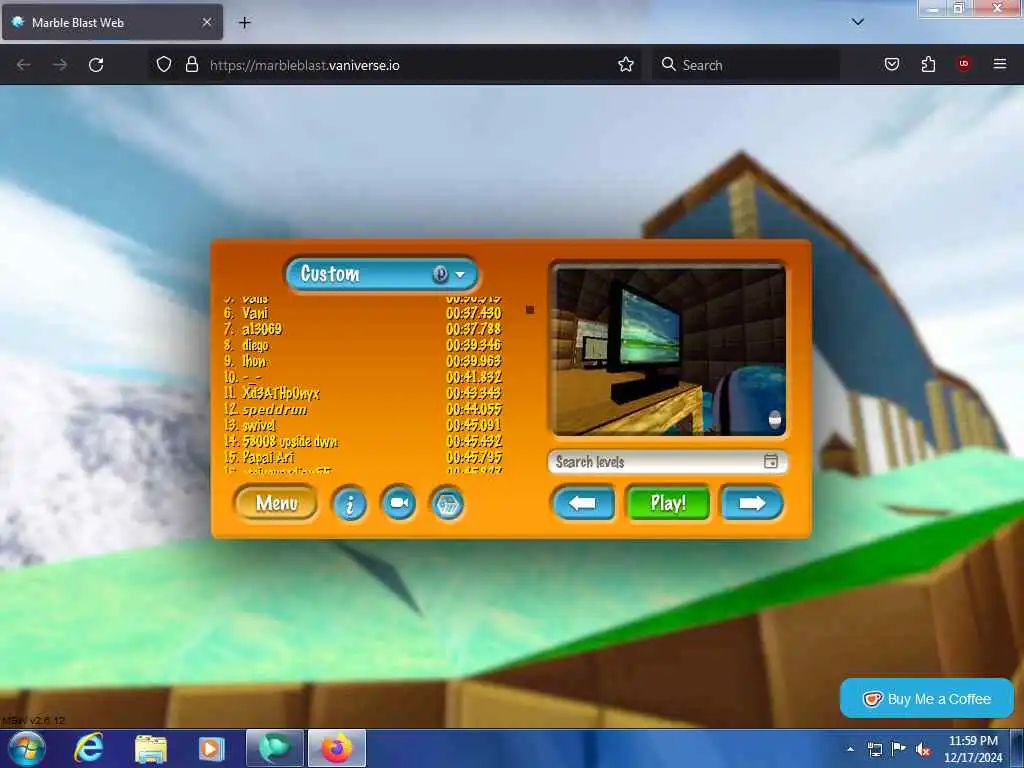
Task: Go to the previous level arrow
Action: (x=583, y=503)
